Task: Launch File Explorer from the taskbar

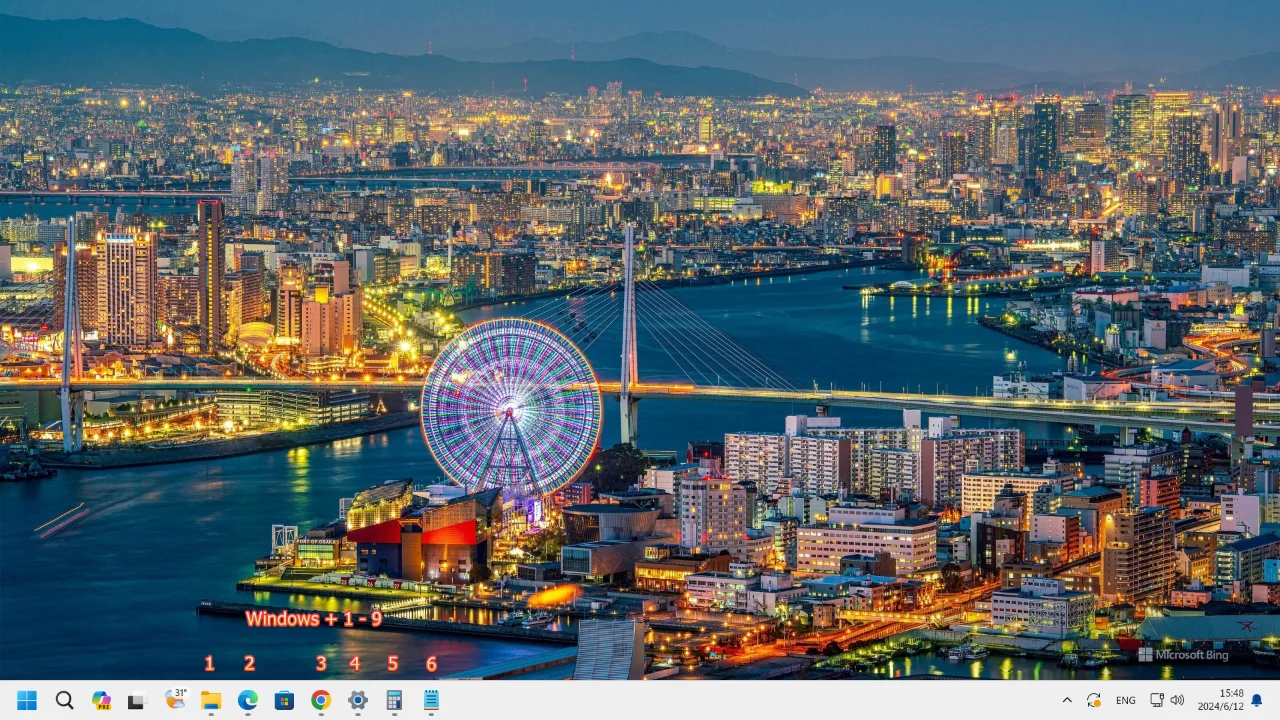Action: [x=211, y=700]
